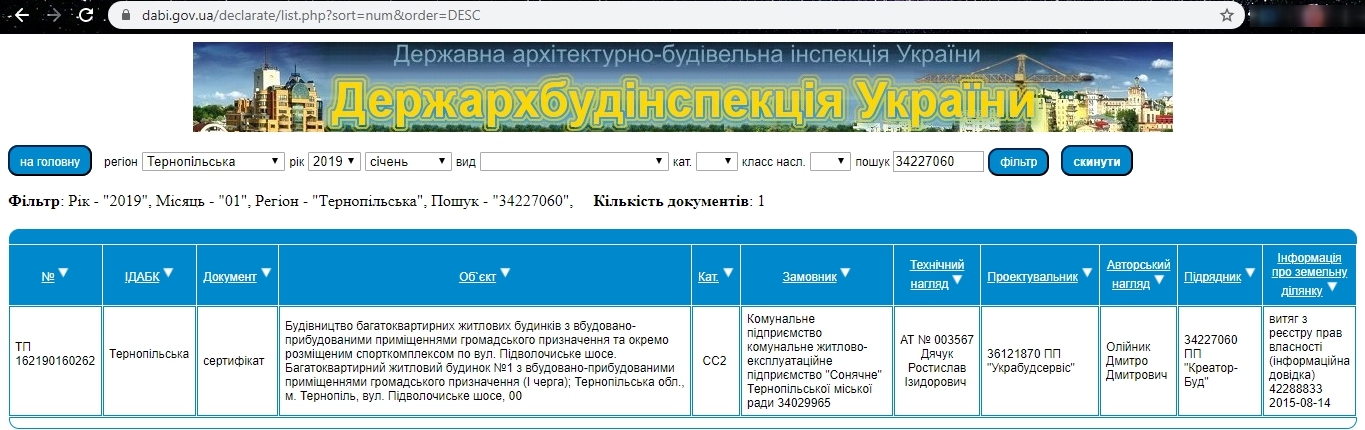This screenshot has width=1365, height=430.
Task: Select the cell ТП 162190160262
Action: (55, 361)
